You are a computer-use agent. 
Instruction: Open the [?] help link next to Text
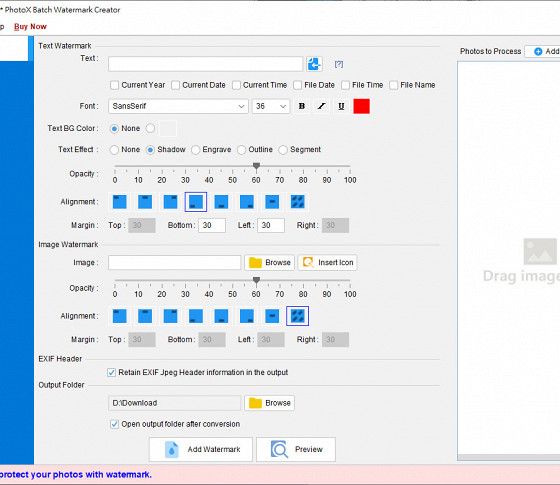(x=339, y=64)
